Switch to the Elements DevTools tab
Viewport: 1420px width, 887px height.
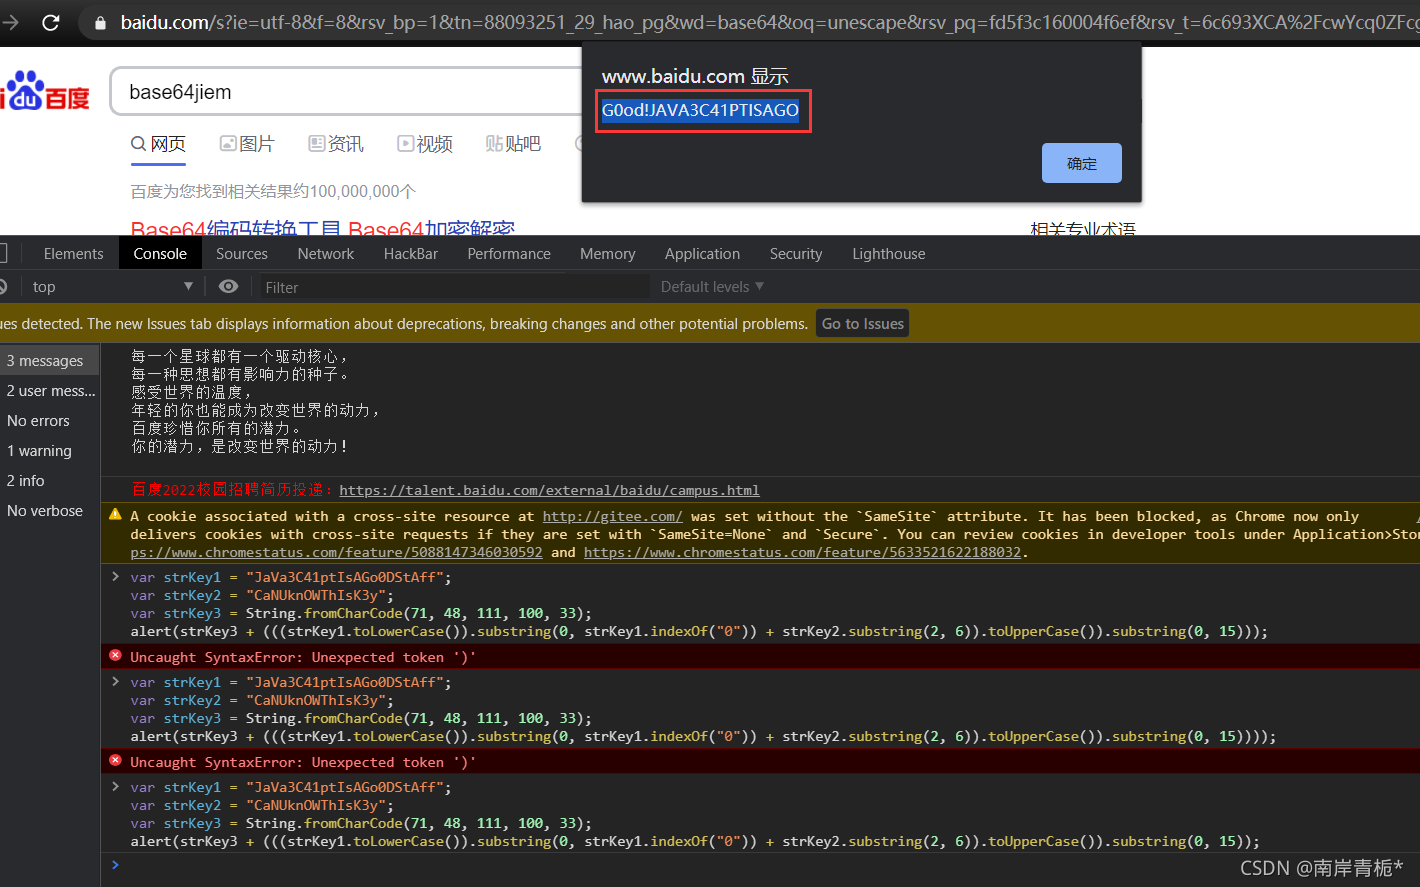pos(73,254)
